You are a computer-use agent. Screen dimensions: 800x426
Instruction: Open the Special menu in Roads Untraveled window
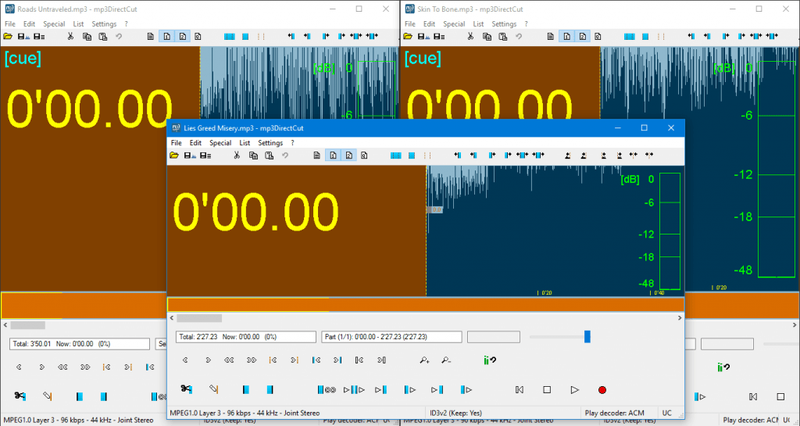[54, 24]
